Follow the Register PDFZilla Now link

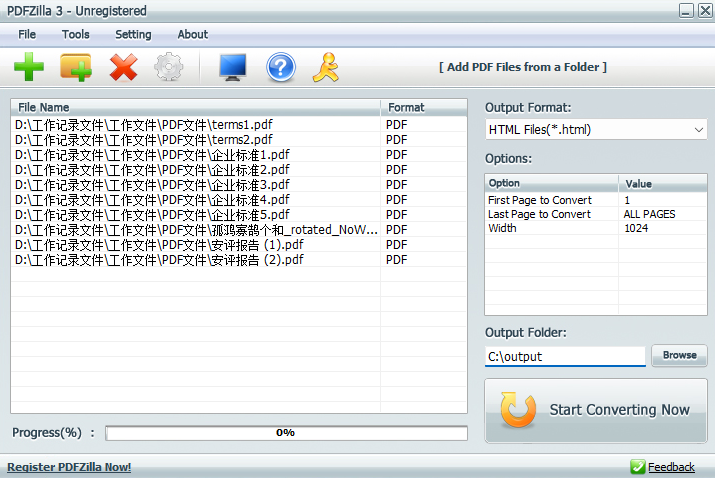[69, 467]
